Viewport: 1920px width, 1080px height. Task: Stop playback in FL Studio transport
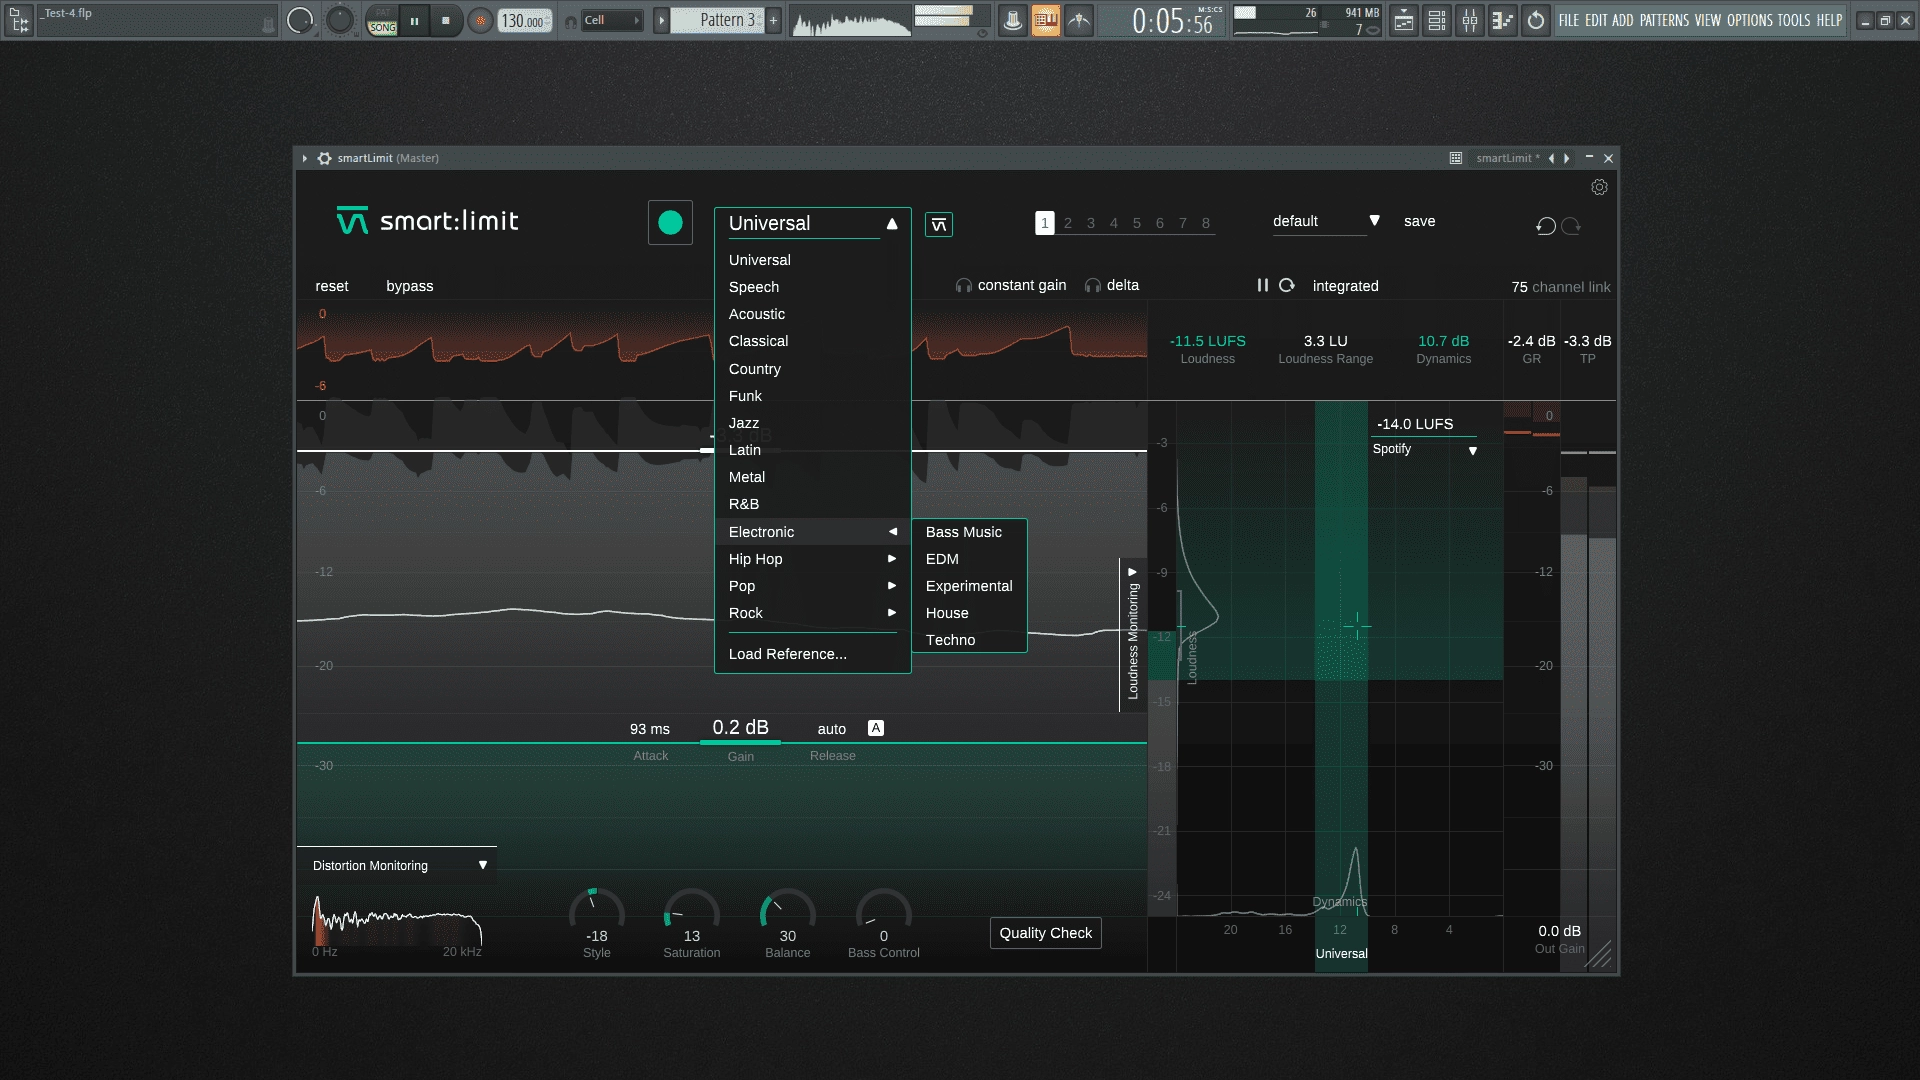tap(445, 20)
